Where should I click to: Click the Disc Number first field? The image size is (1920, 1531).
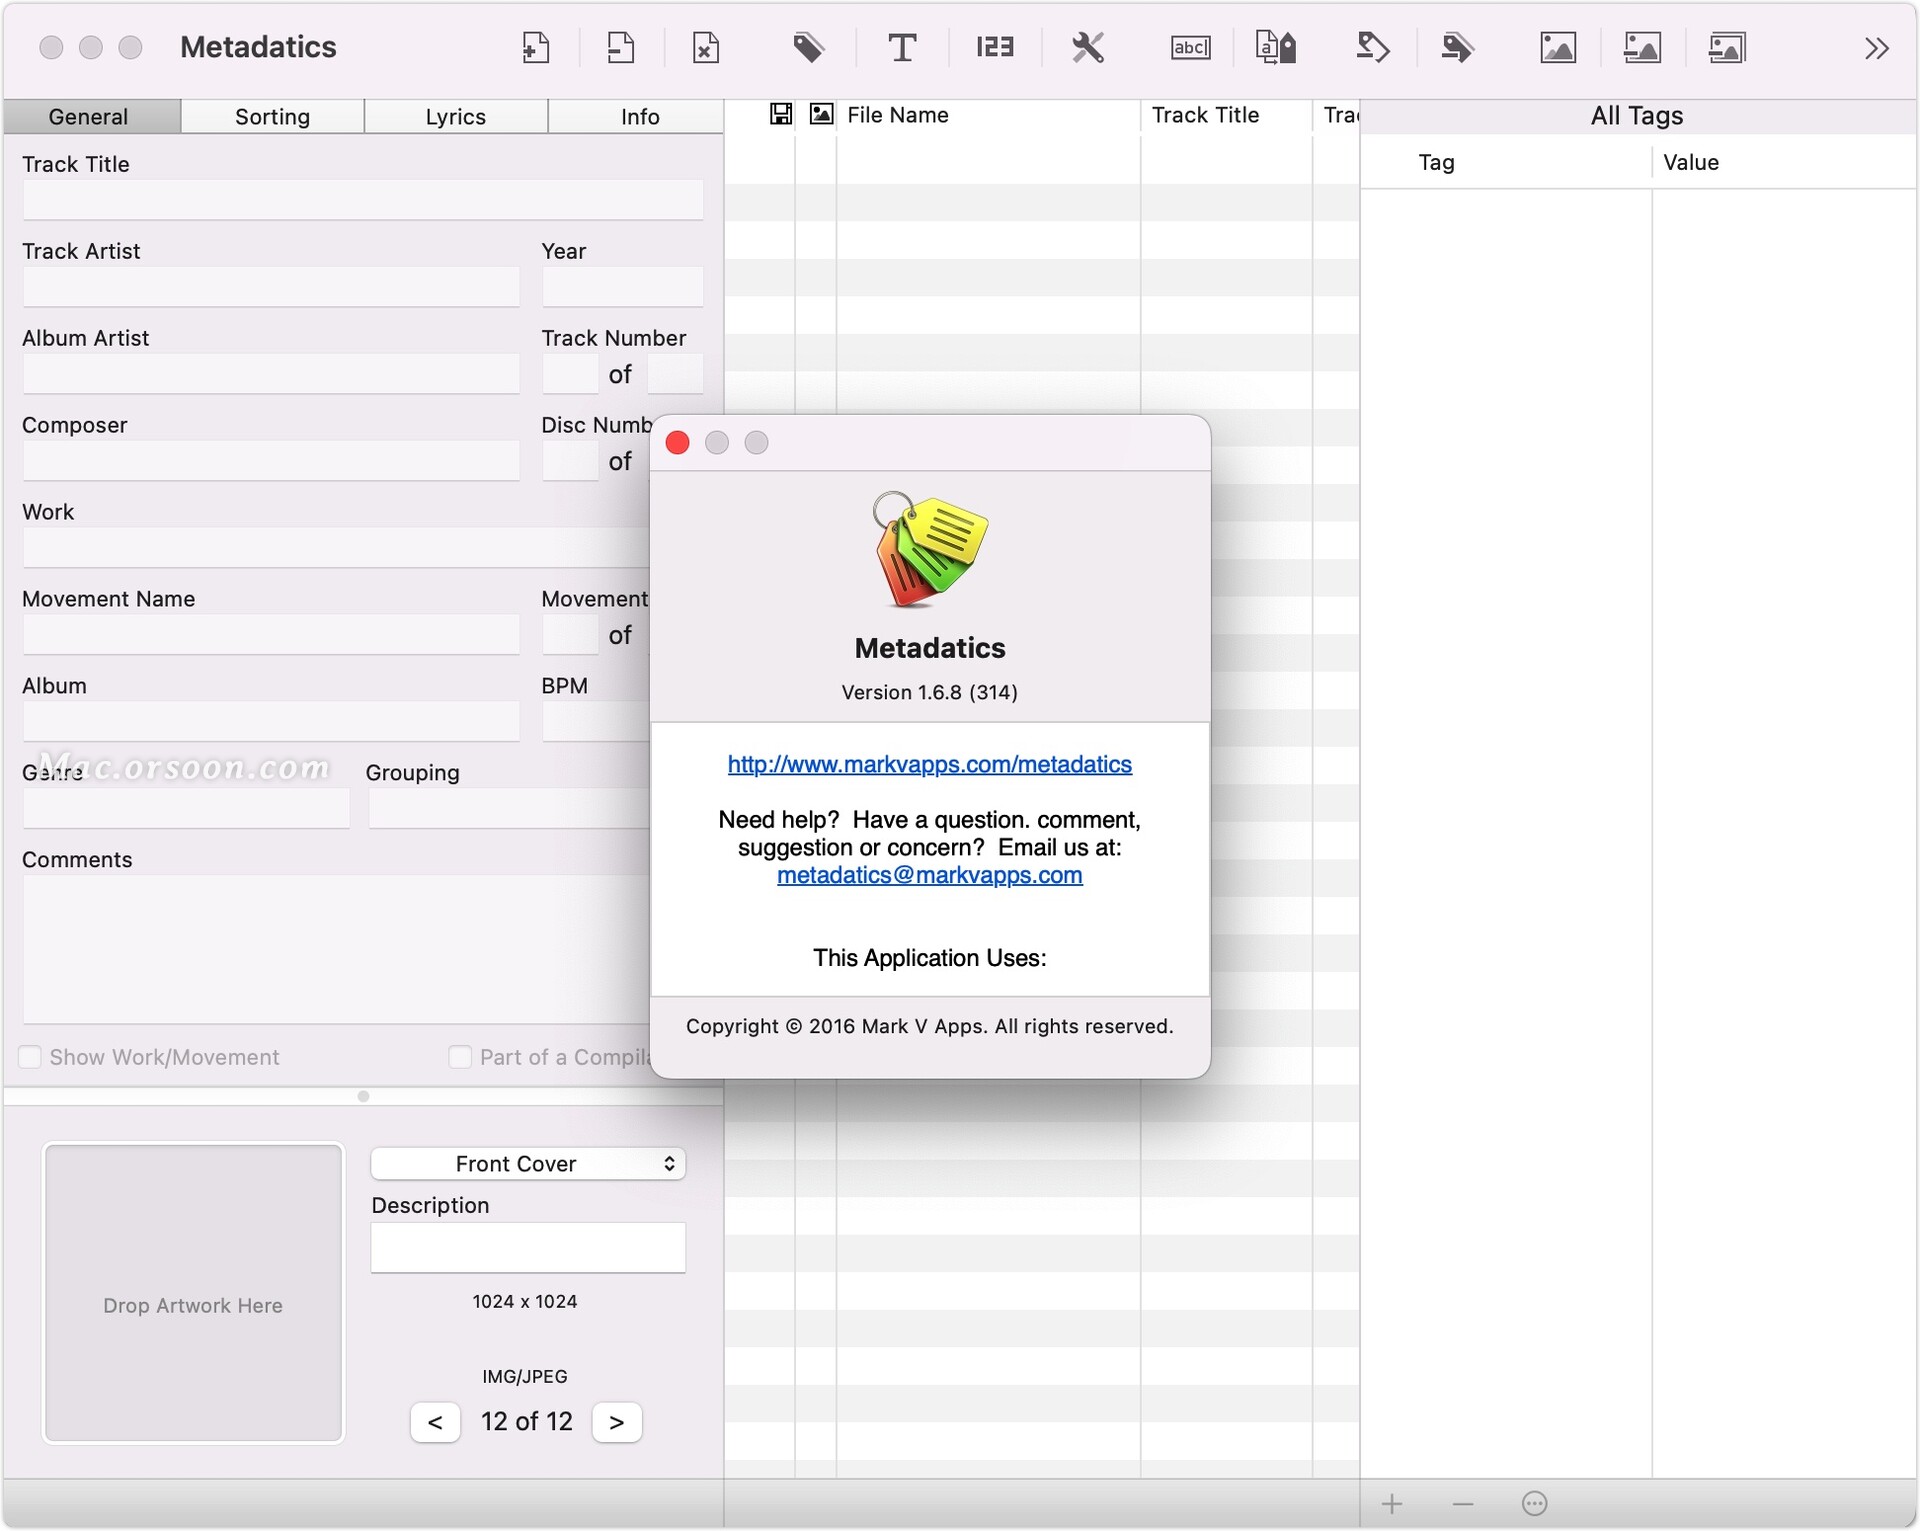tap(570, 461)
